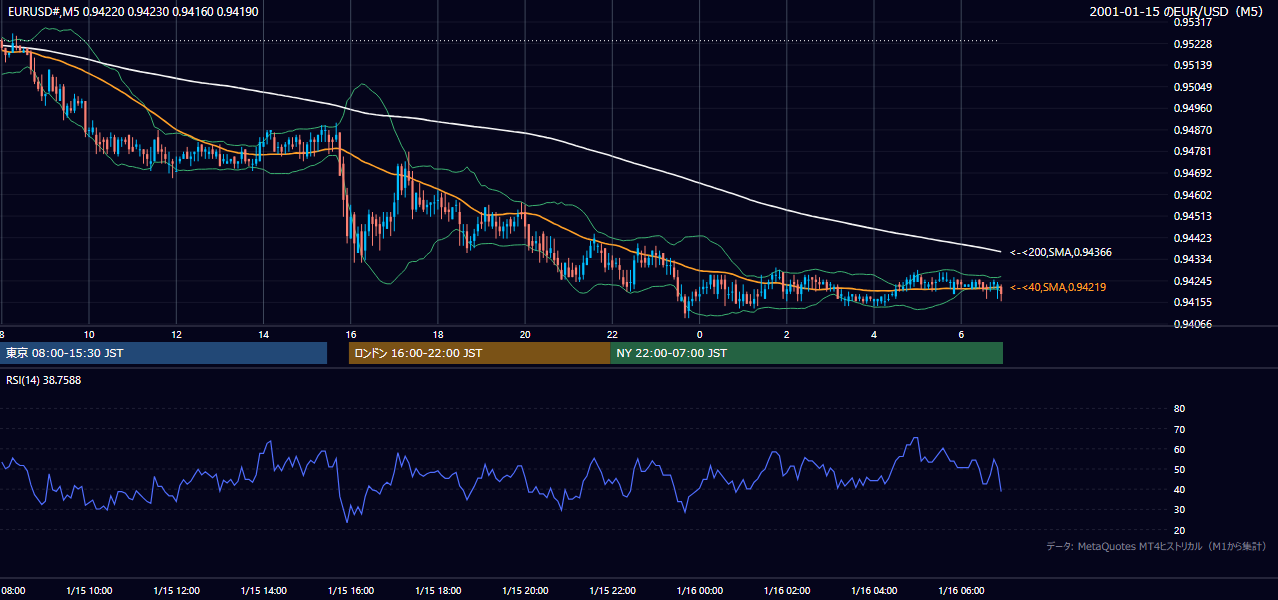The width and height of the screenshot is (1278, 600).
Task: Click the bottom time label 1/16 02:00
Action: (787, 591)
